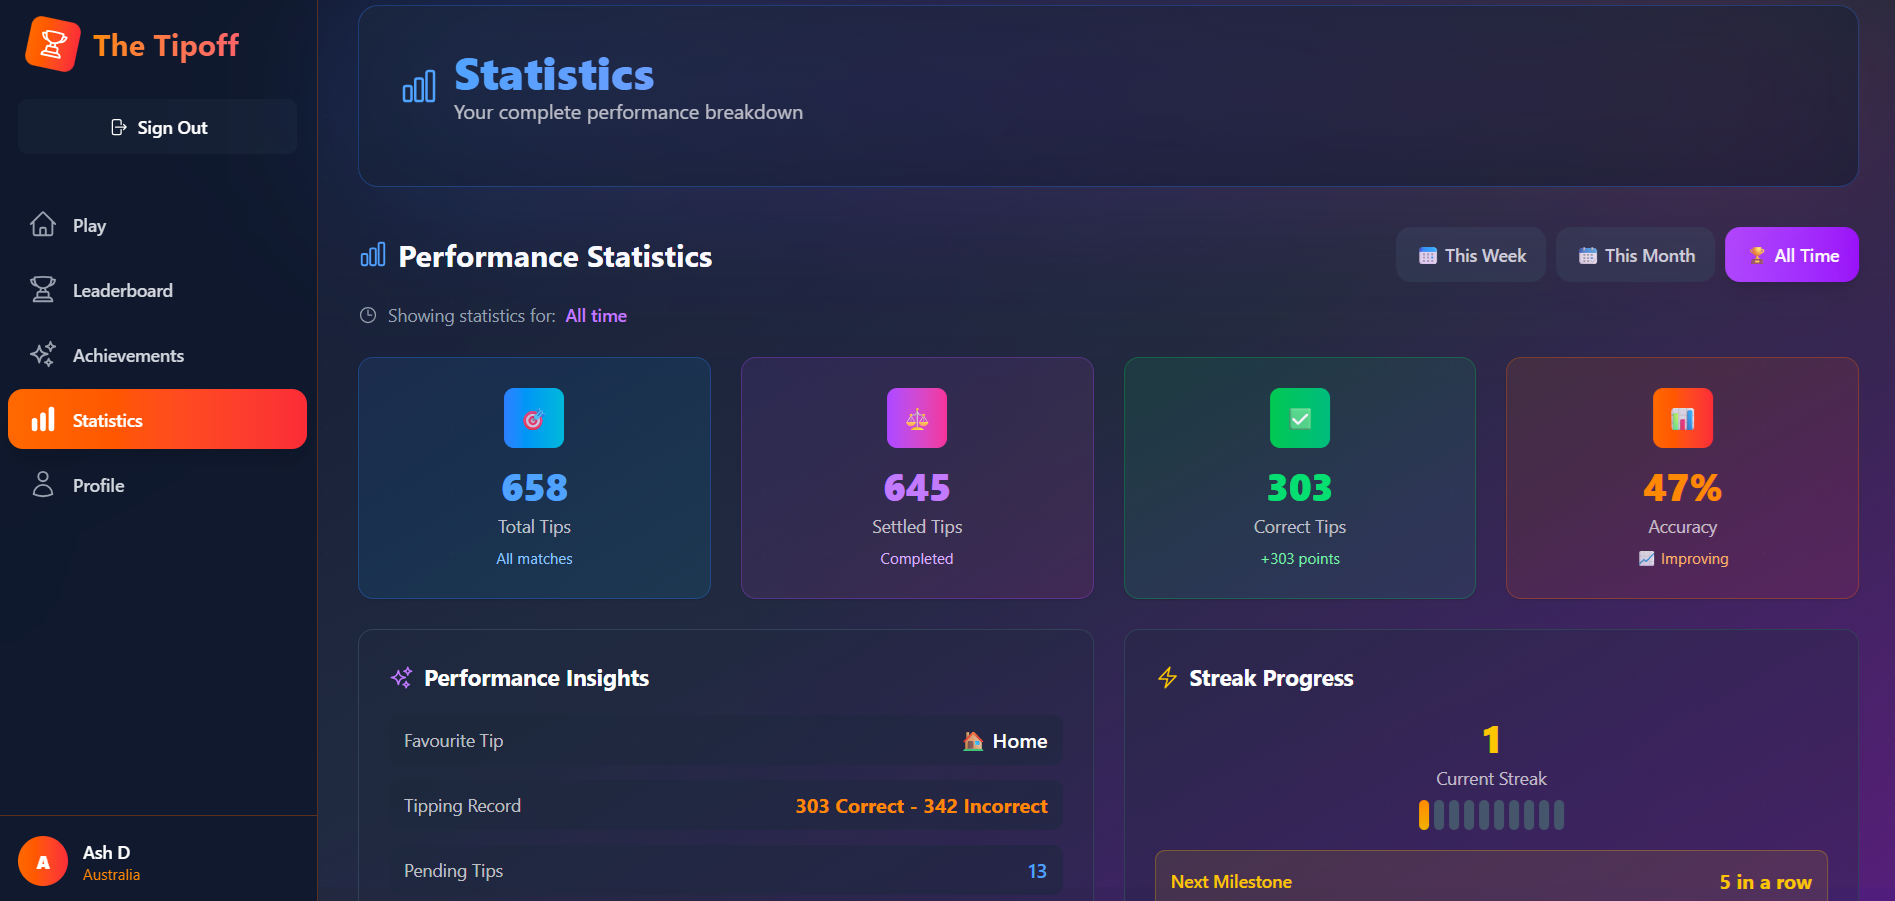This screenshot has height=901, width=1895.
Task: Click the chart icon above Accuracy
Action: coord(1682,418)
